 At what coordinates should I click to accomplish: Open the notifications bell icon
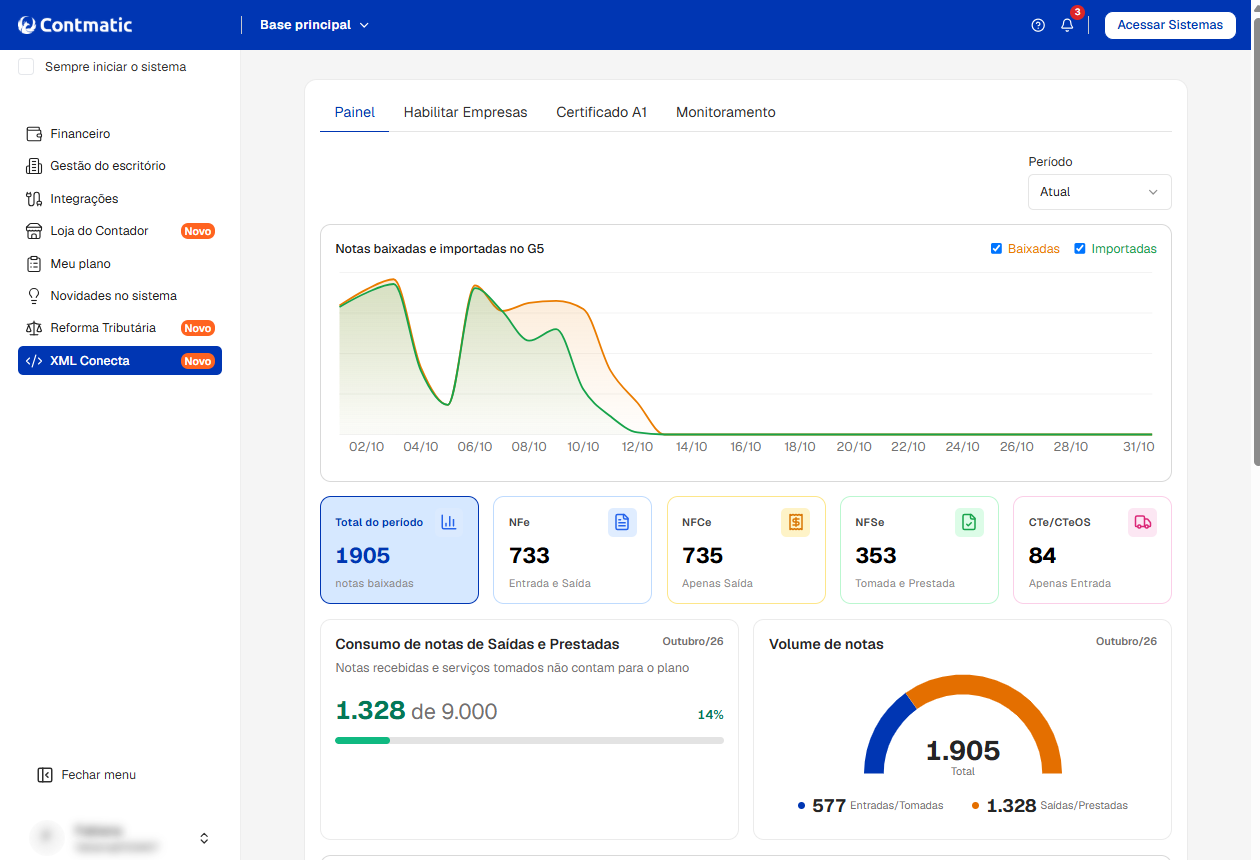1067,25
